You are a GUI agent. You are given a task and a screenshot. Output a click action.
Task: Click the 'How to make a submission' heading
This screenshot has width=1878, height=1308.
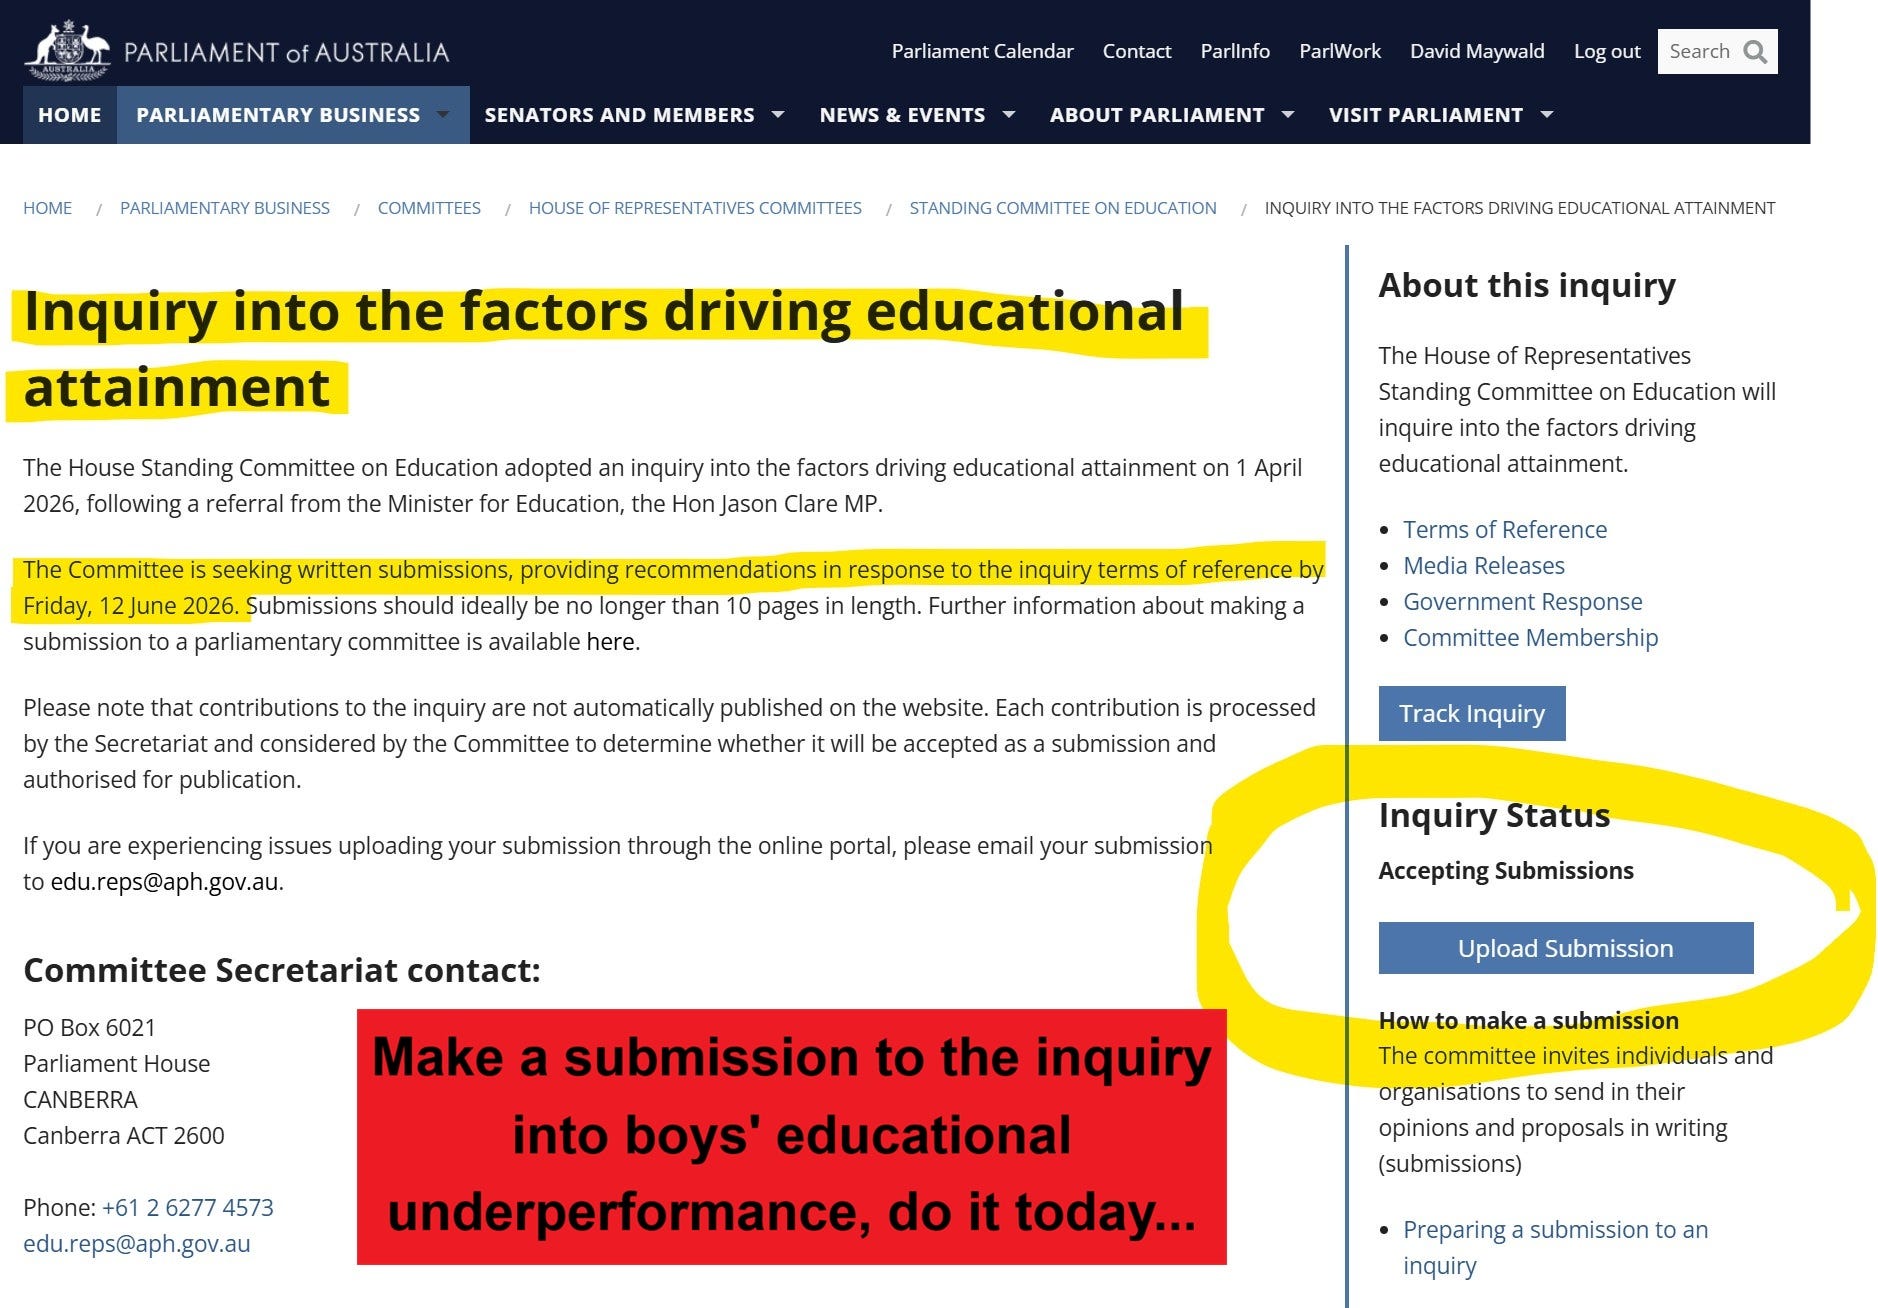[x=1529, y=1021]
